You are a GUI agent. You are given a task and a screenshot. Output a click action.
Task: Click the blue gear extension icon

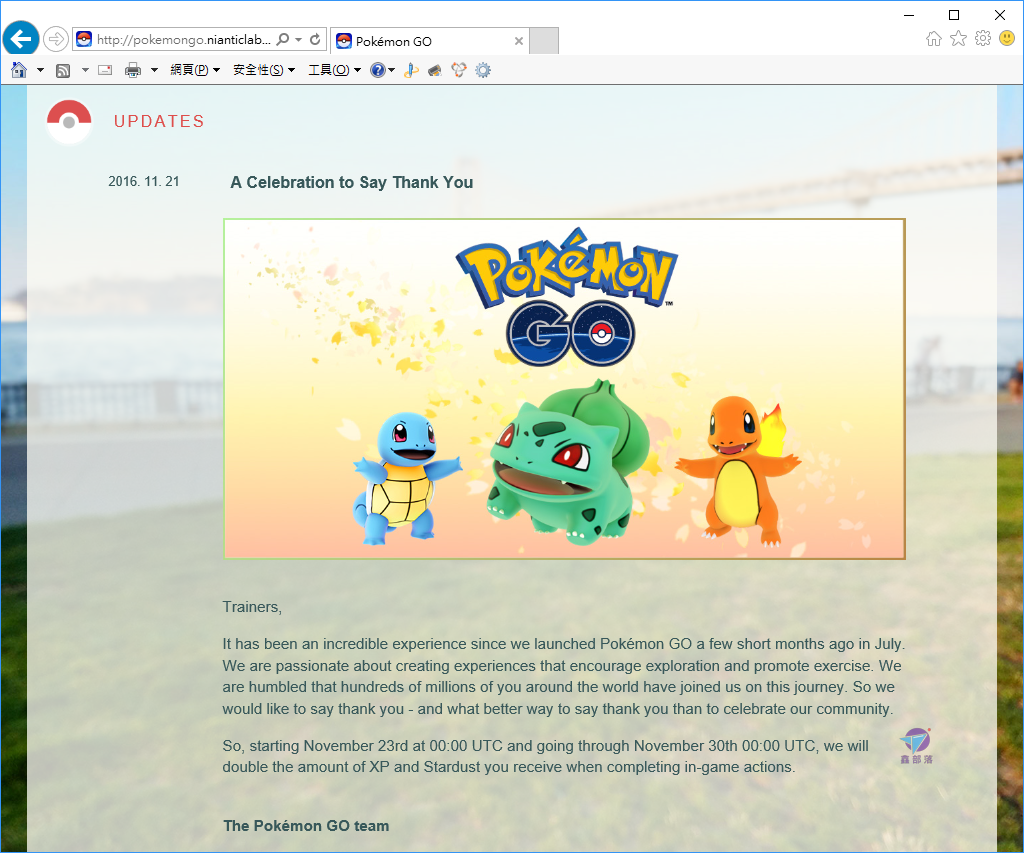pos(483,70)
